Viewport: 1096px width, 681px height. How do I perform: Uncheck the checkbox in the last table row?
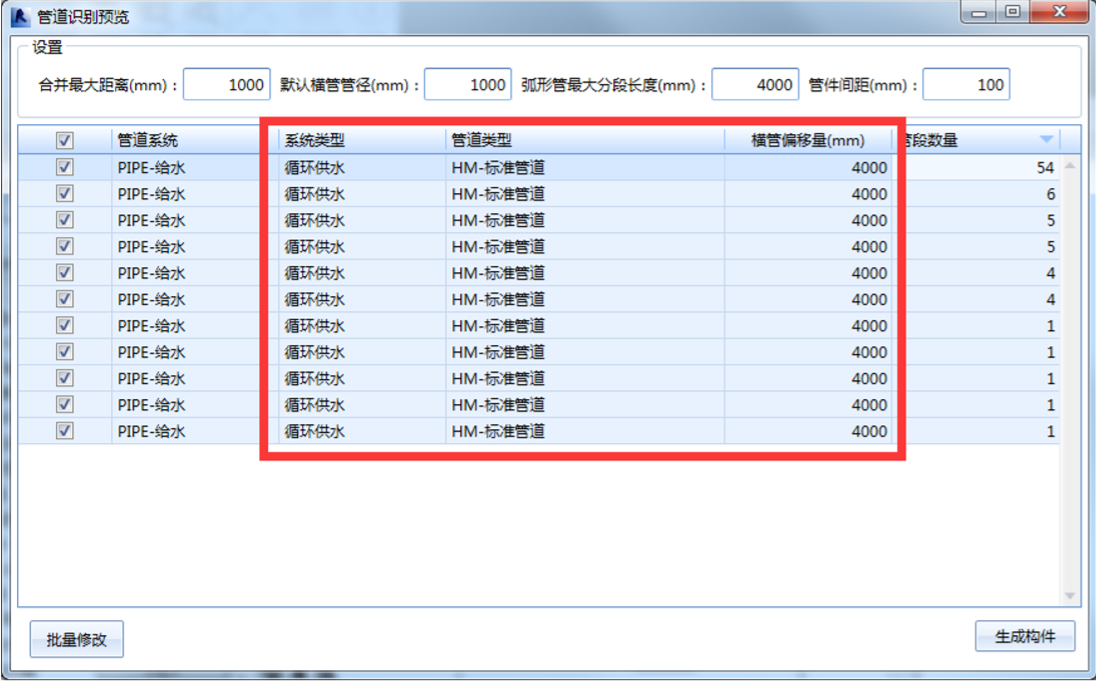[64, 431]
